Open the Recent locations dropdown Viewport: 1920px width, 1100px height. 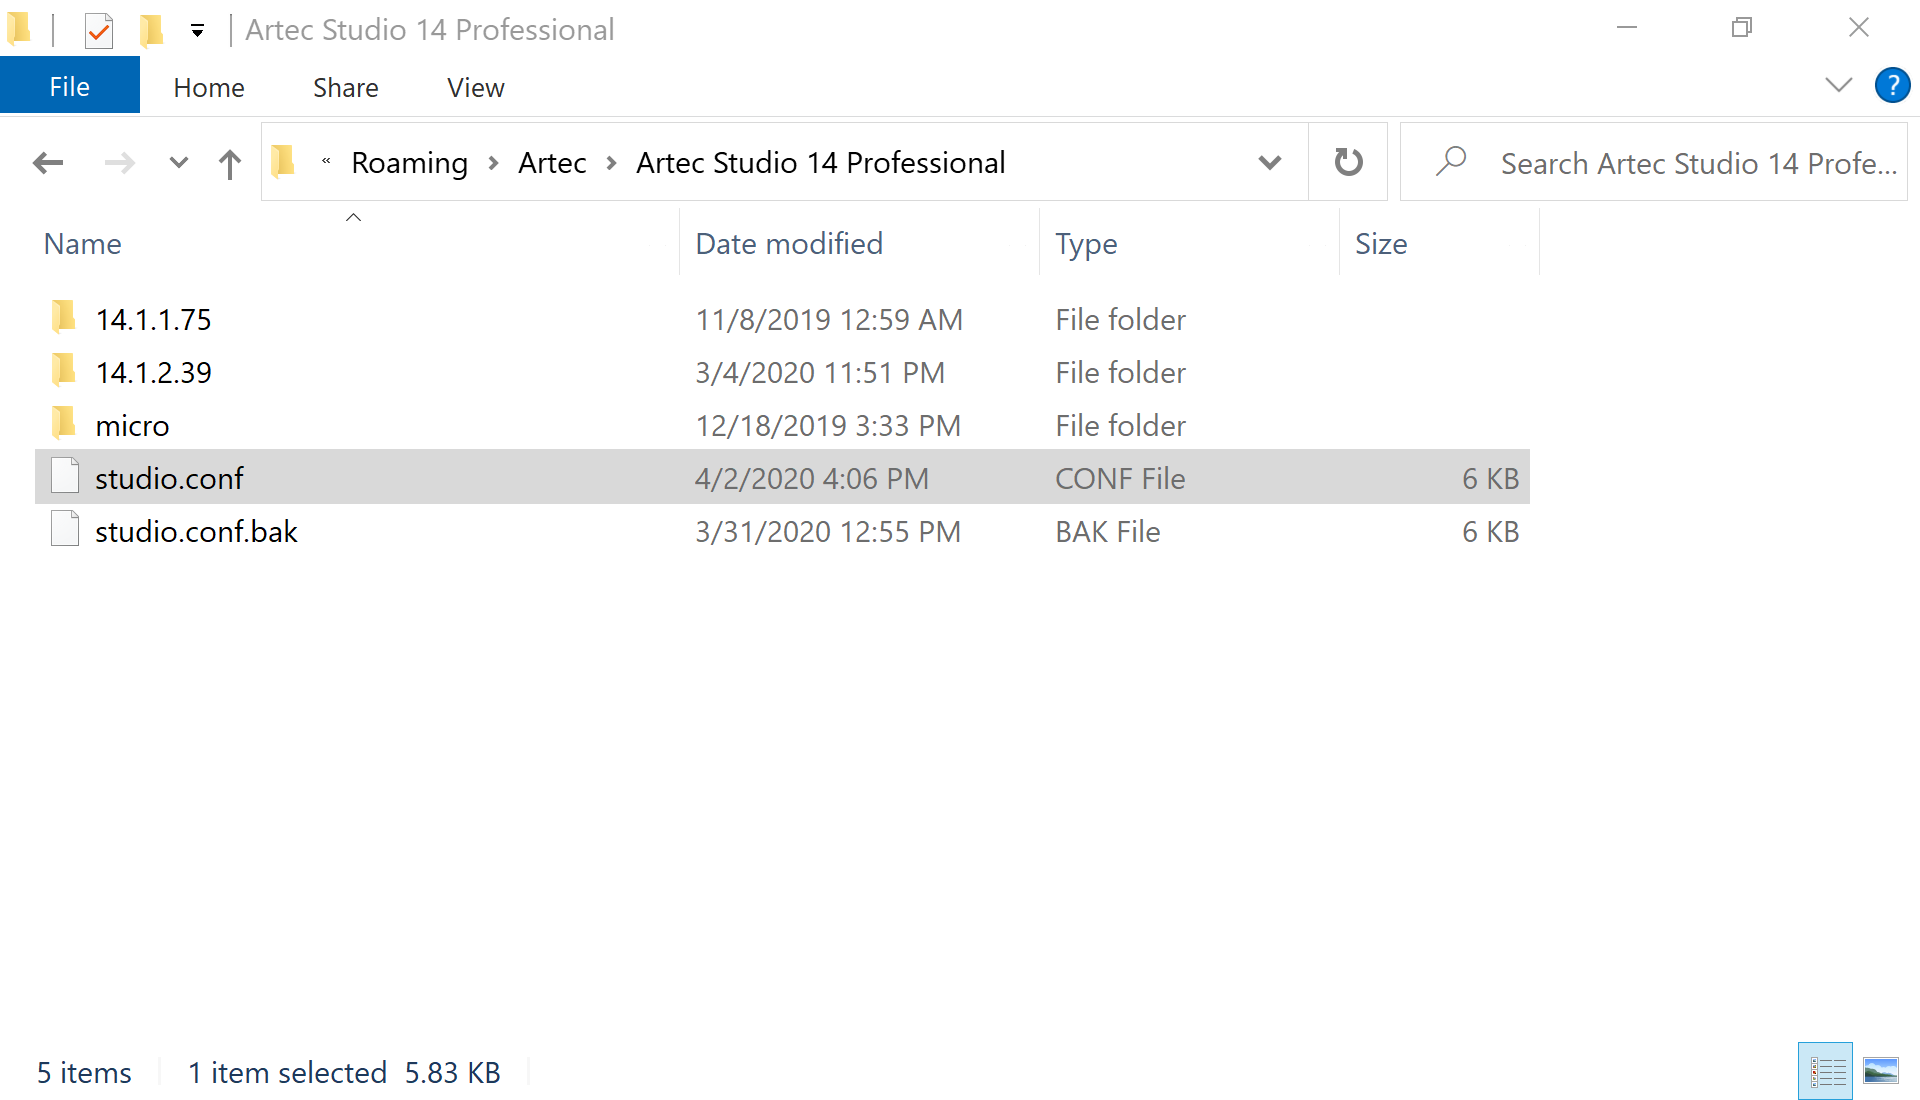point(179,162)
